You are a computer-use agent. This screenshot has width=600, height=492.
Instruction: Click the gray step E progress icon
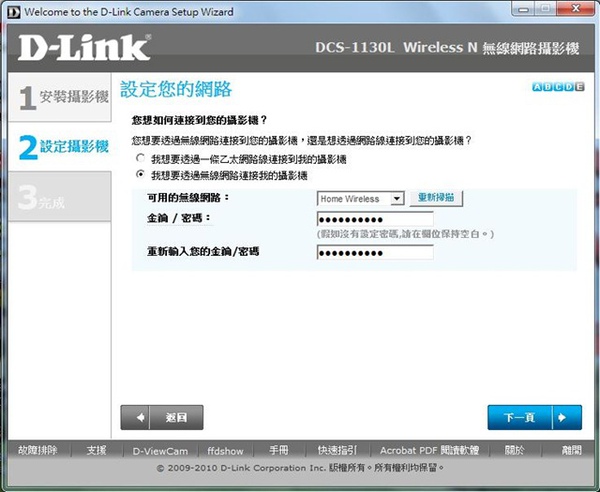[579, 87]
